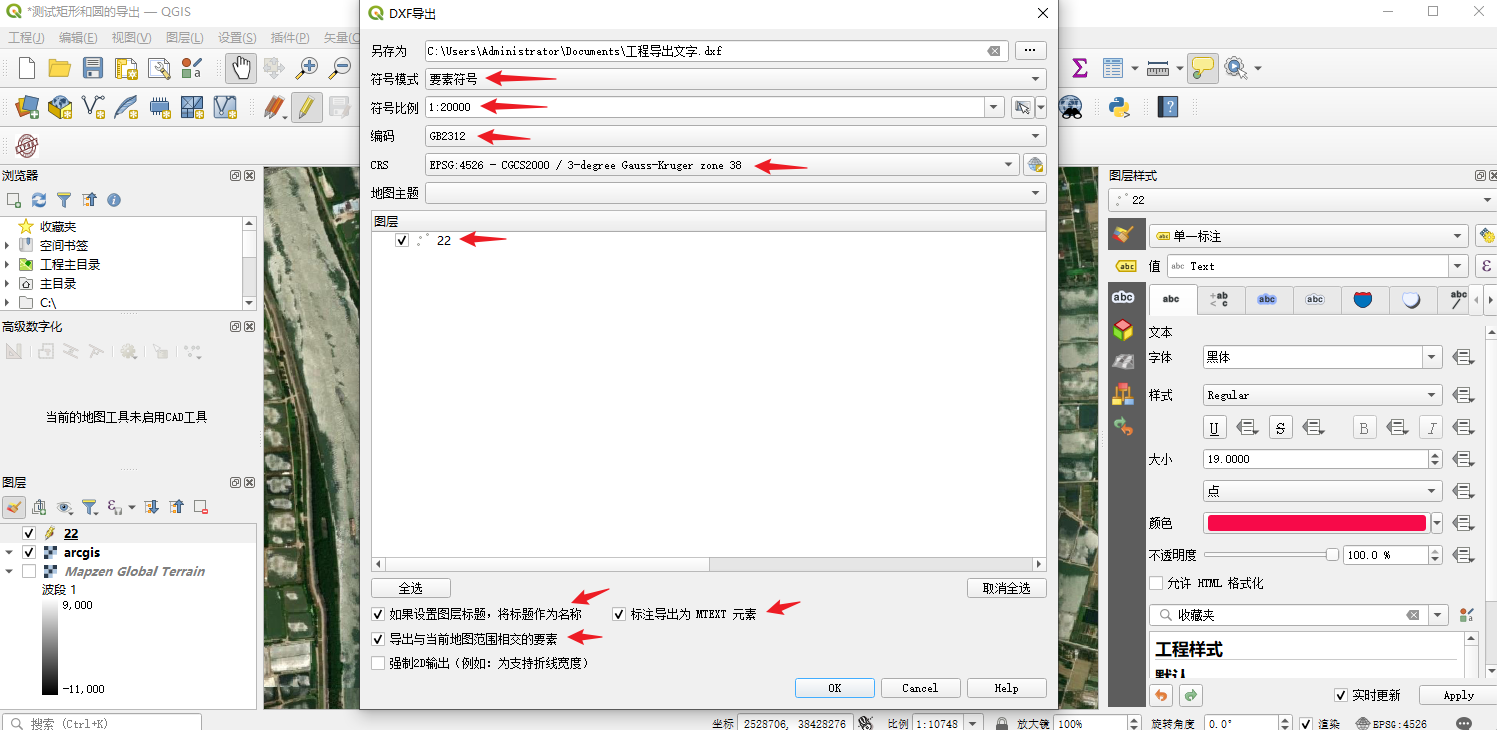
Task: Expand the 工程主目录 tree item
Action: tap(8, 265)
